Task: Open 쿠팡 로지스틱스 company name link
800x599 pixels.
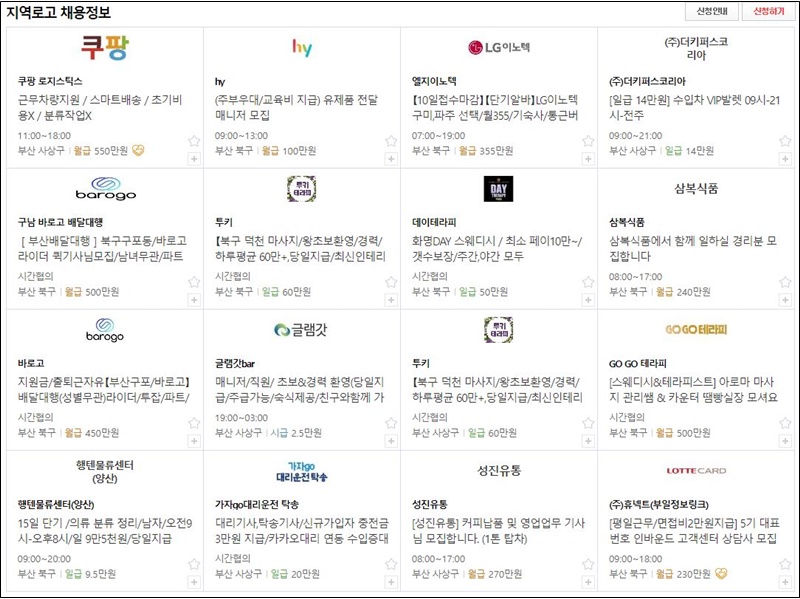Action: 50,81
